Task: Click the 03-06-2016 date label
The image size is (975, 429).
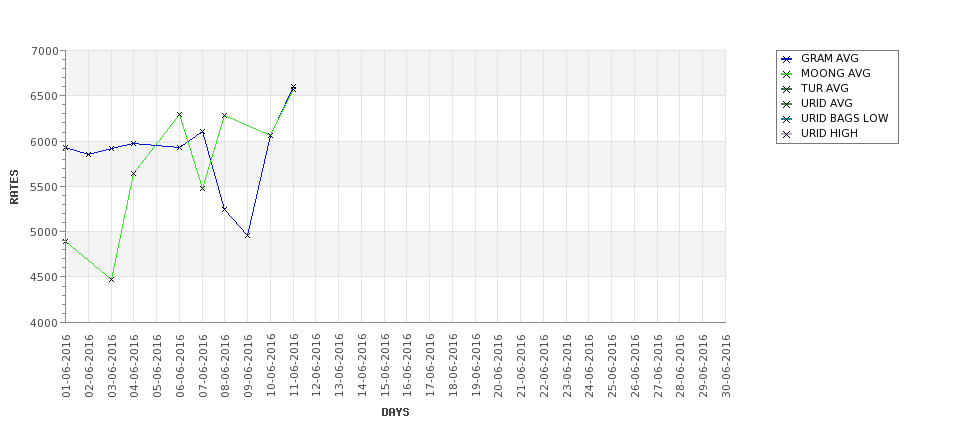Action: tap(111, 366)
